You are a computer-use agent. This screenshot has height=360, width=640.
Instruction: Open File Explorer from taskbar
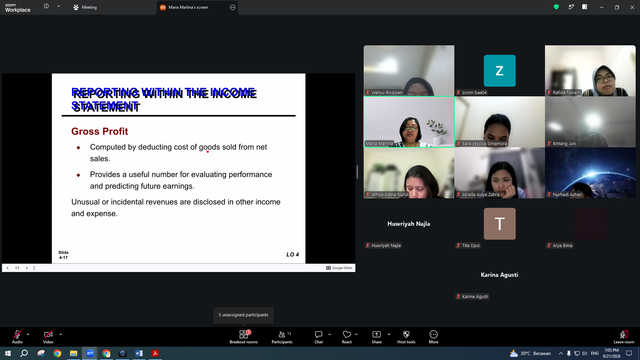(73, 353)
